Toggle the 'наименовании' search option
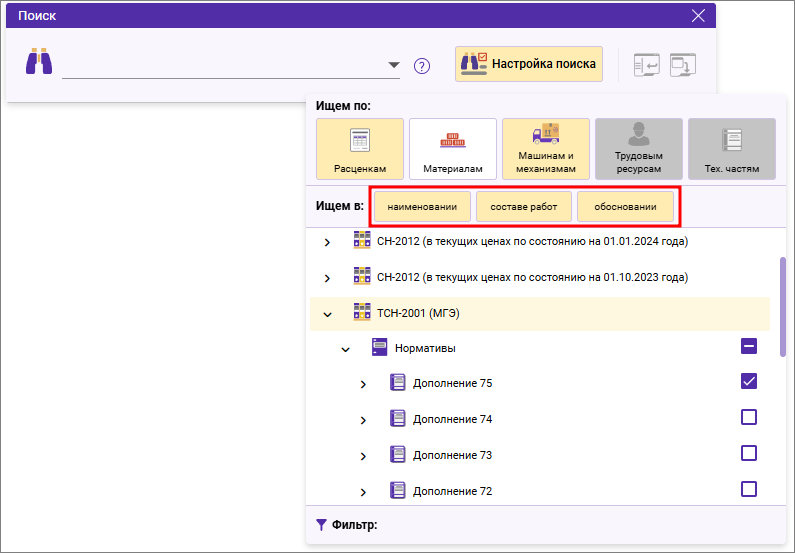The width and height of the screenshot is (795, 553). (x=421, y=207)
